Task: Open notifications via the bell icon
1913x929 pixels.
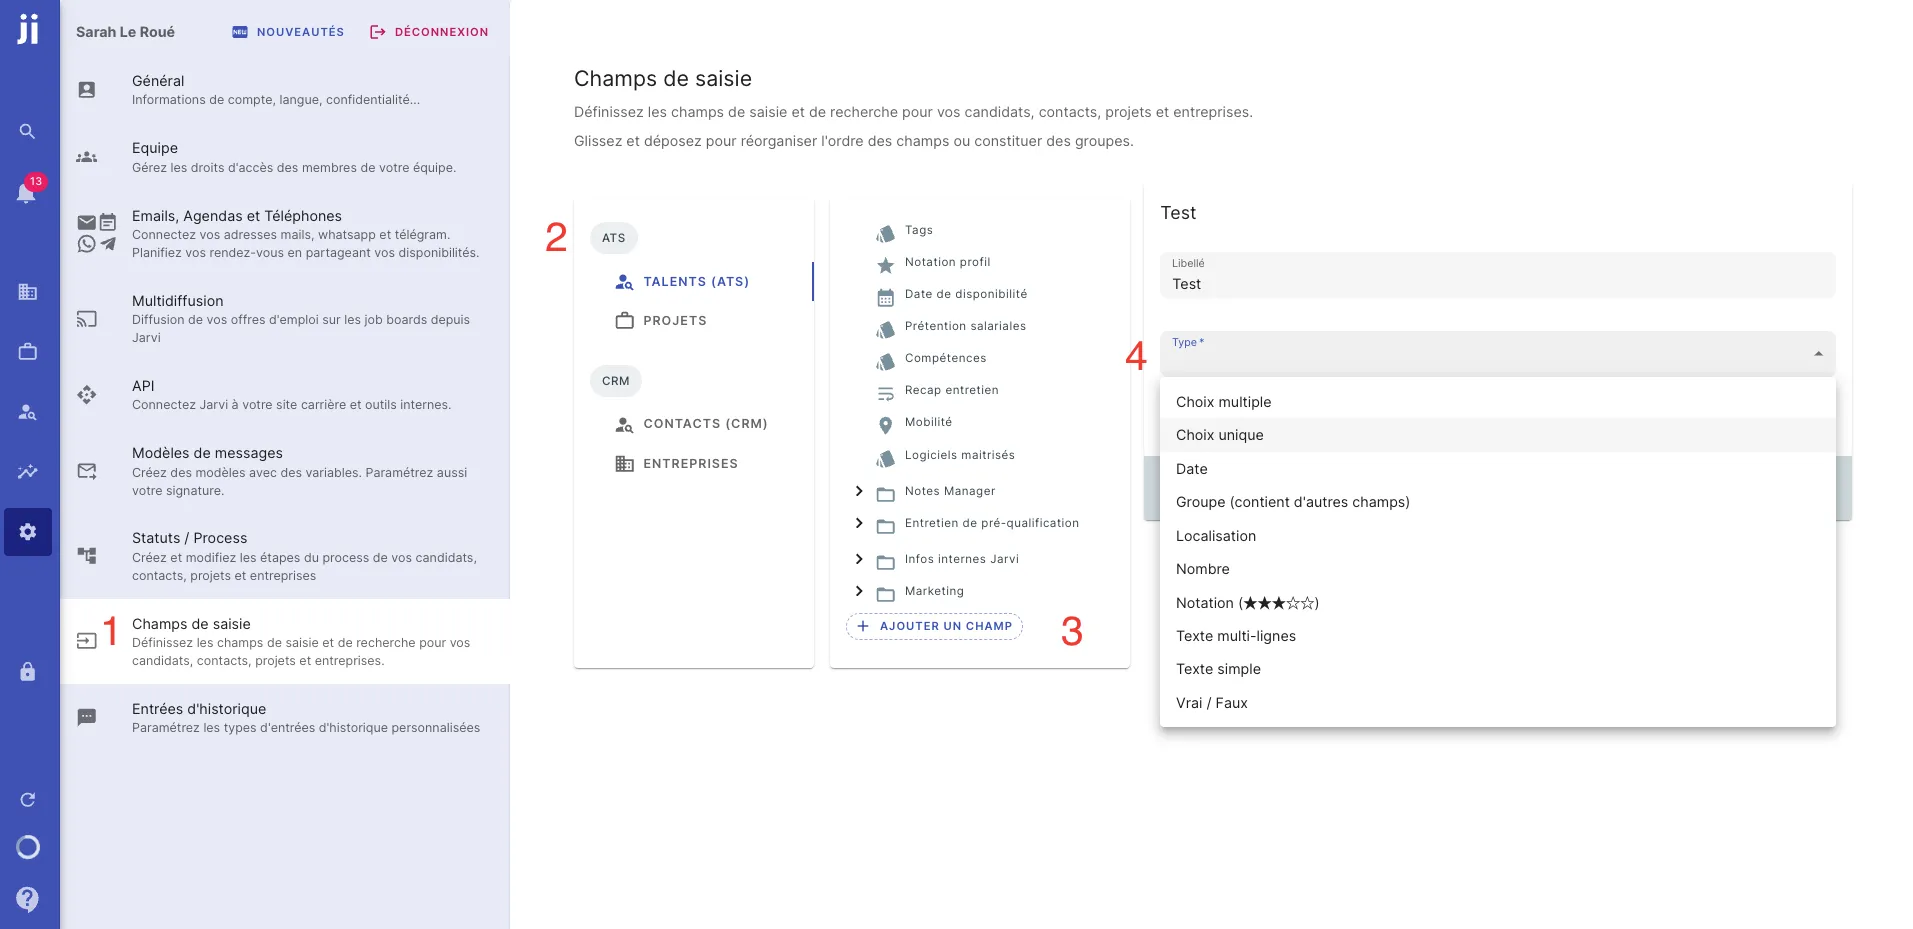Action: [x=27, y=193]
